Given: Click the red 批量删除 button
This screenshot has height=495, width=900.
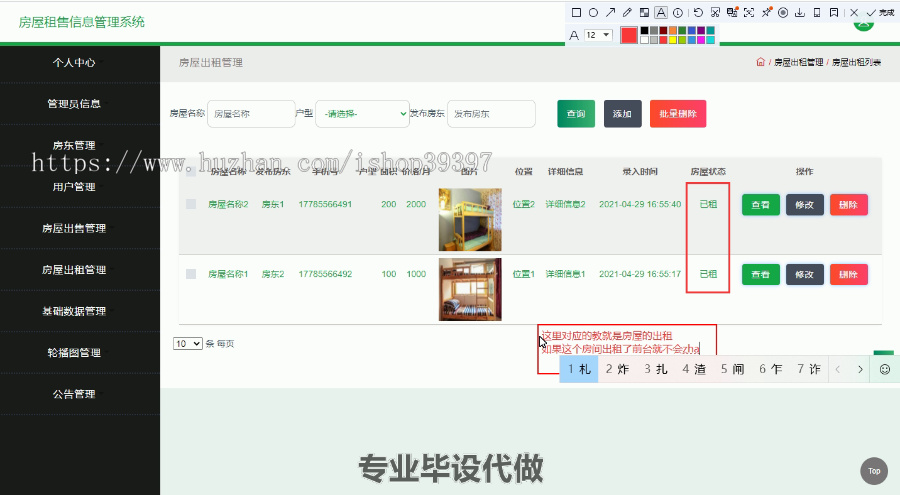Looking at the screenshot, I should click(678, 114).
